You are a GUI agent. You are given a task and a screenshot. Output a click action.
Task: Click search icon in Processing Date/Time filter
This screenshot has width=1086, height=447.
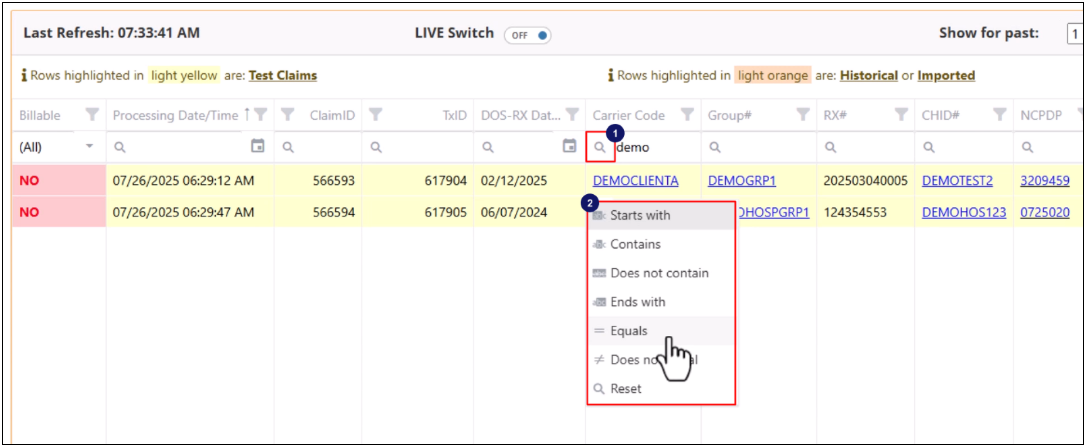(120, 147)
